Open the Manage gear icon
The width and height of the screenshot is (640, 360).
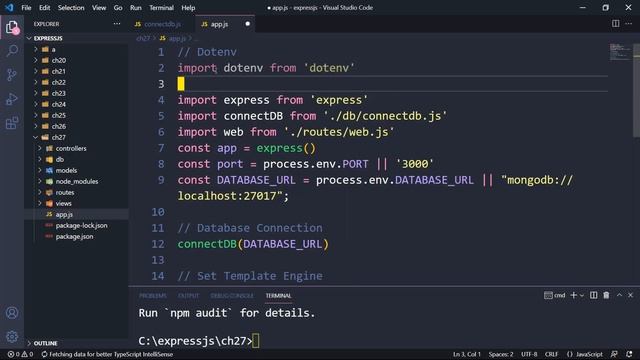tap(12, 336)
